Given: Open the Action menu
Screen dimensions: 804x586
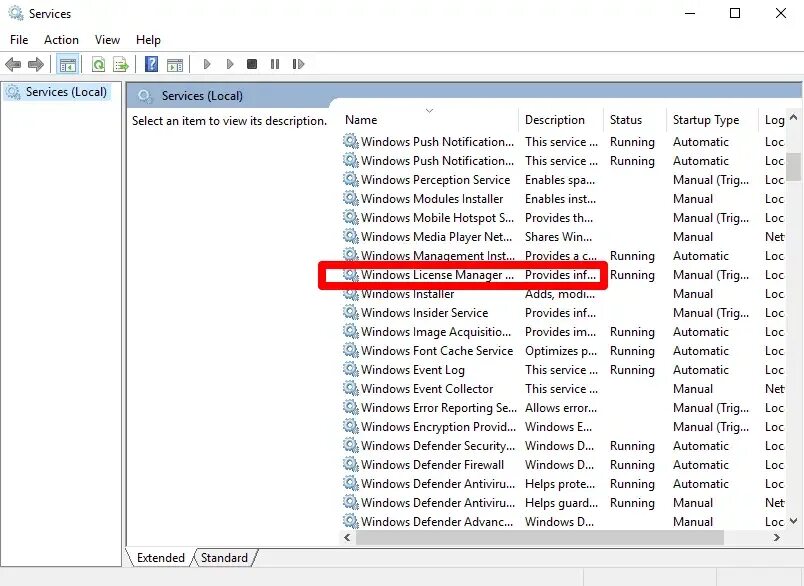Looking at the screenshot, I should pos(61,40).
